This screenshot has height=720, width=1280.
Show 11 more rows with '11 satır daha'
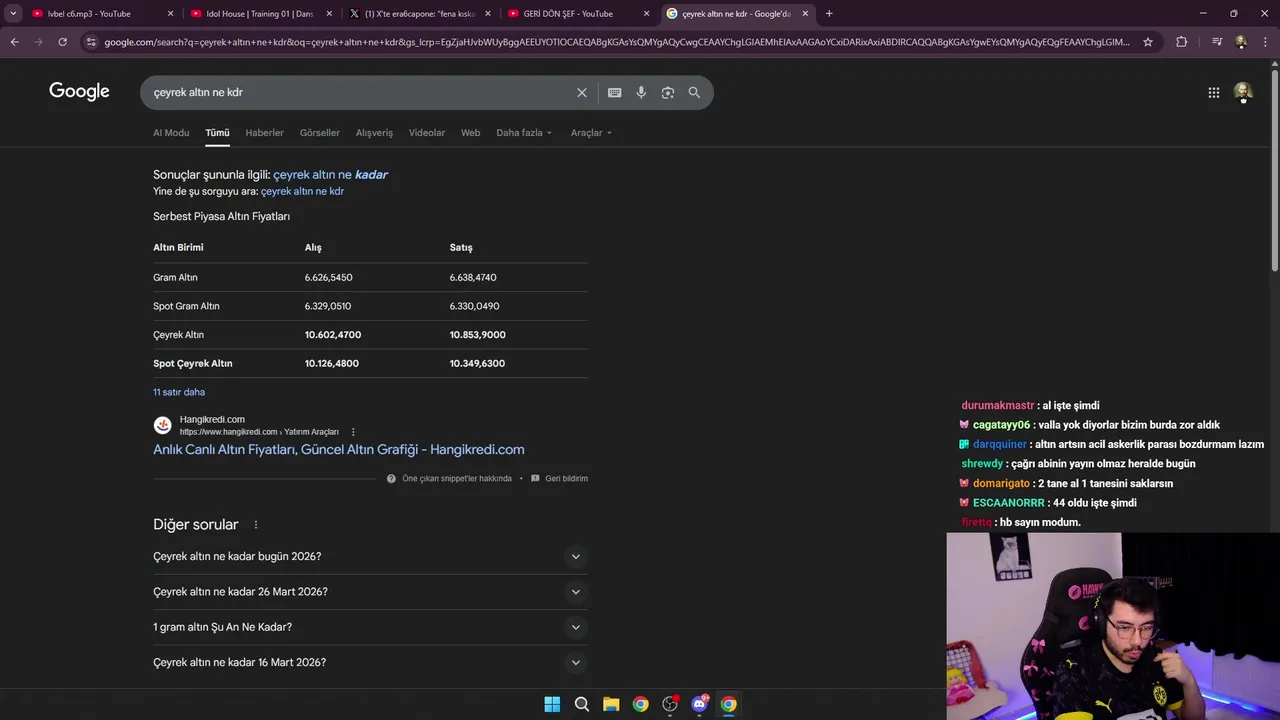click(179, 392)
